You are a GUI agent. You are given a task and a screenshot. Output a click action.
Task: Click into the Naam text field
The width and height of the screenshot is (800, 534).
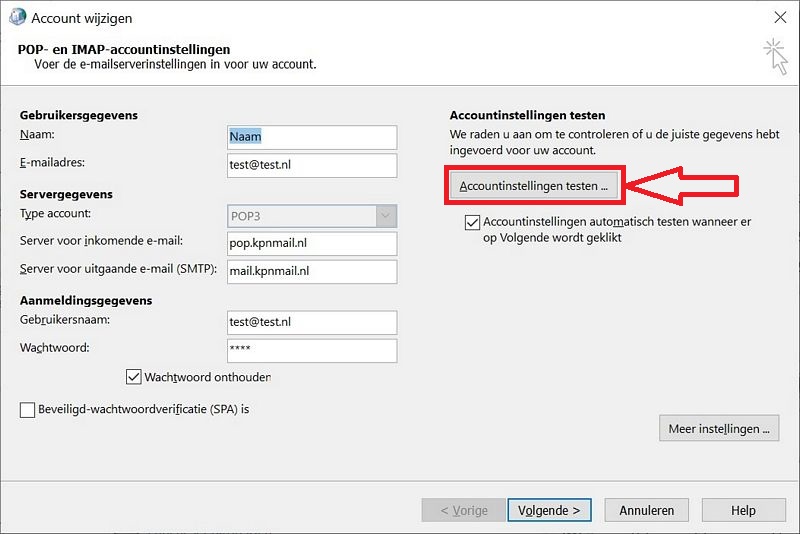[x=312, y=137]
